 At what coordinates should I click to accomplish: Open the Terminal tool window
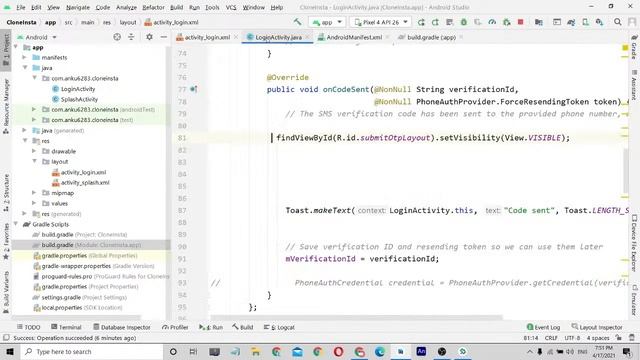[x=66, y=327]
